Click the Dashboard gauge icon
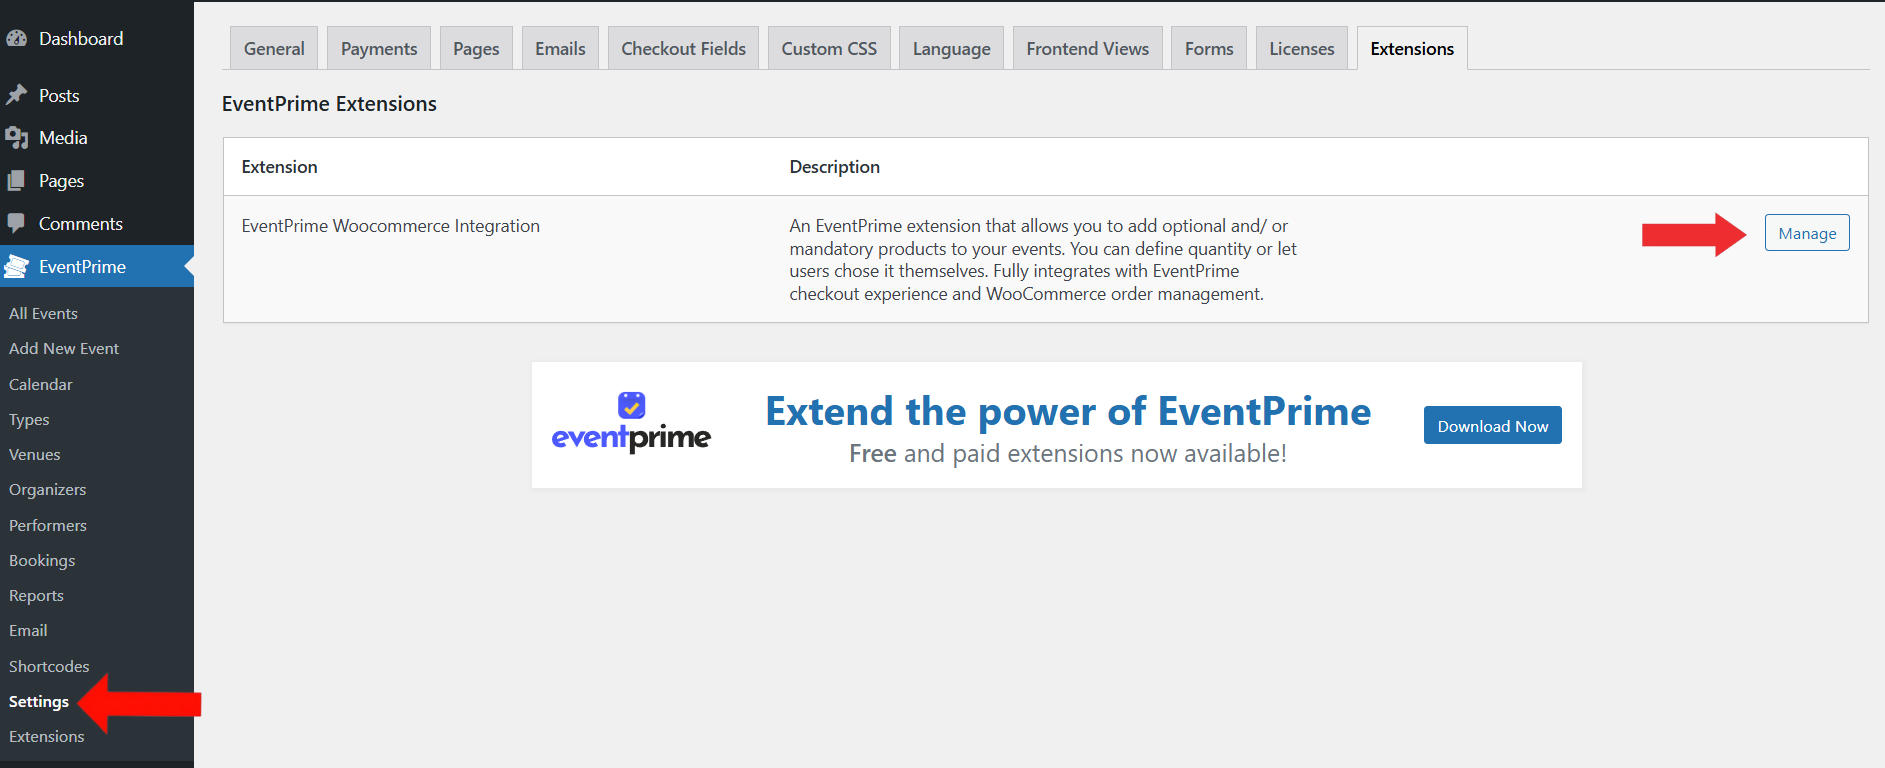The width and height of the screenshot is (1885, 768). (x=16, y=38)
